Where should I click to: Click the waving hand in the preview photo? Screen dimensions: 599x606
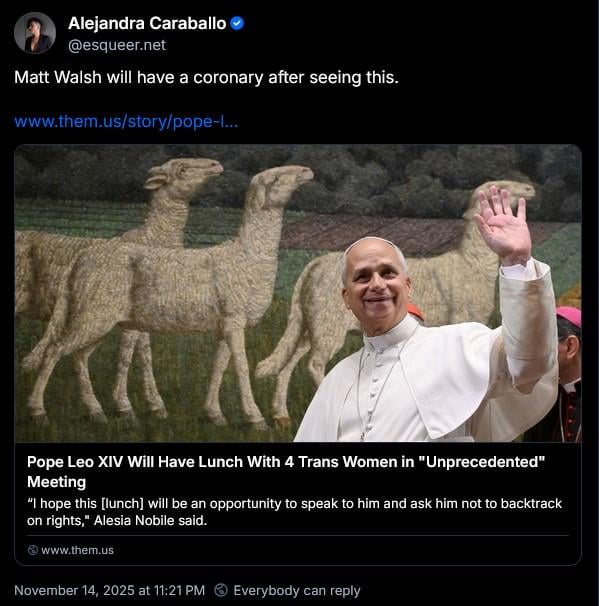504,225
